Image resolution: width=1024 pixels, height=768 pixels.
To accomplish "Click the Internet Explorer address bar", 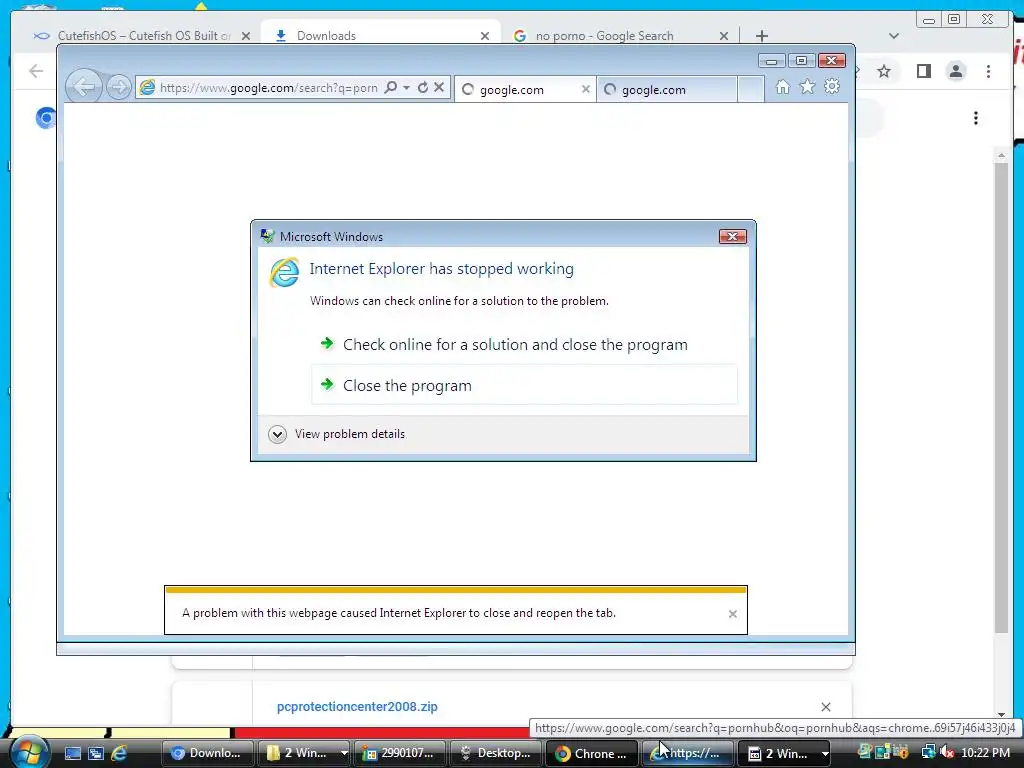I will click(268, 88).
